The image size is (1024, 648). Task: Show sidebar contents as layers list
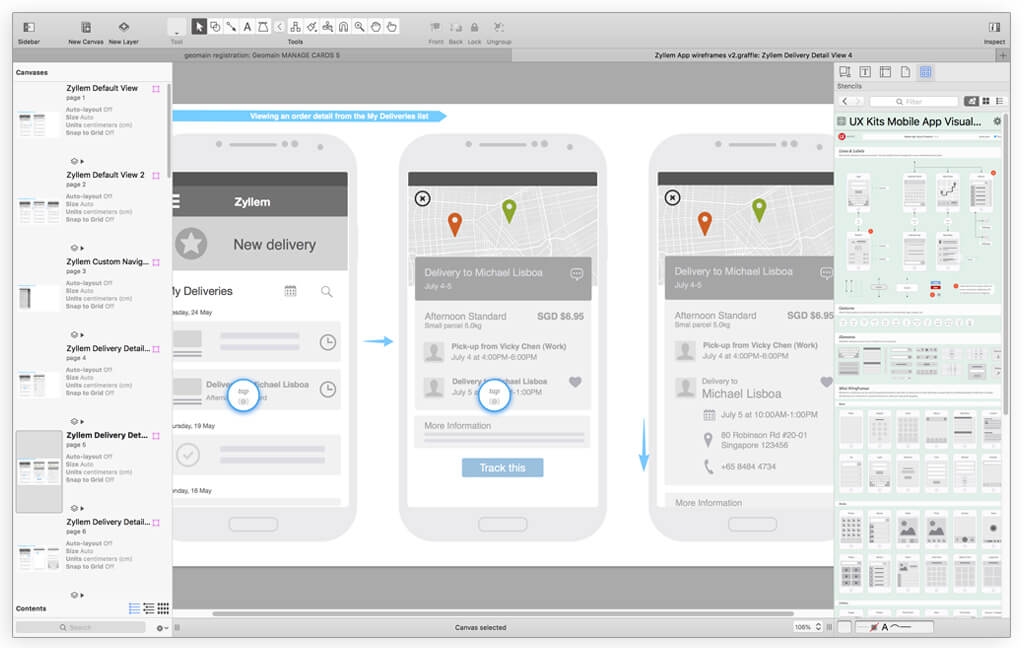(135, 608)
